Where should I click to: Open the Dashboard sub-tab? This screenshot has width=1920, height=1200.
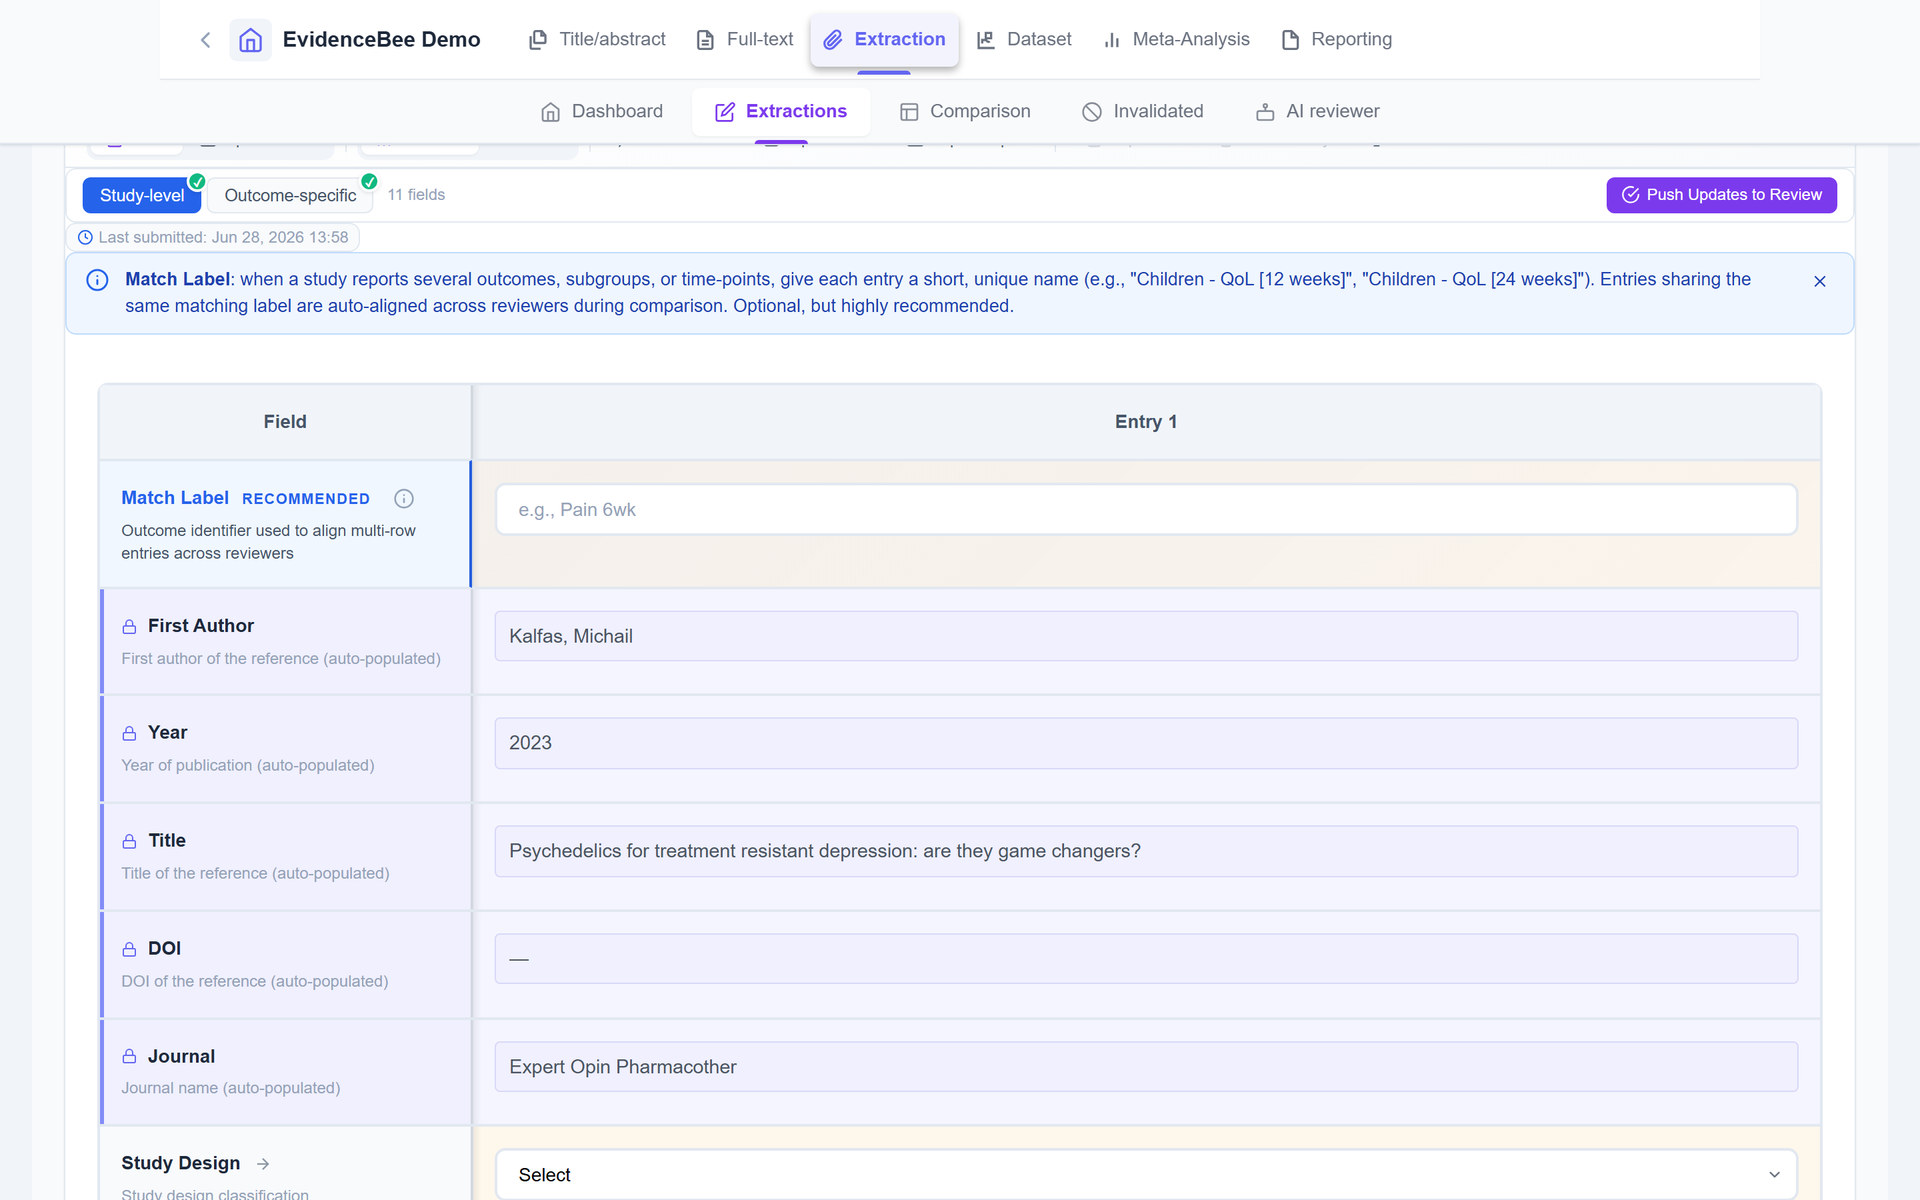click(602, 112)
